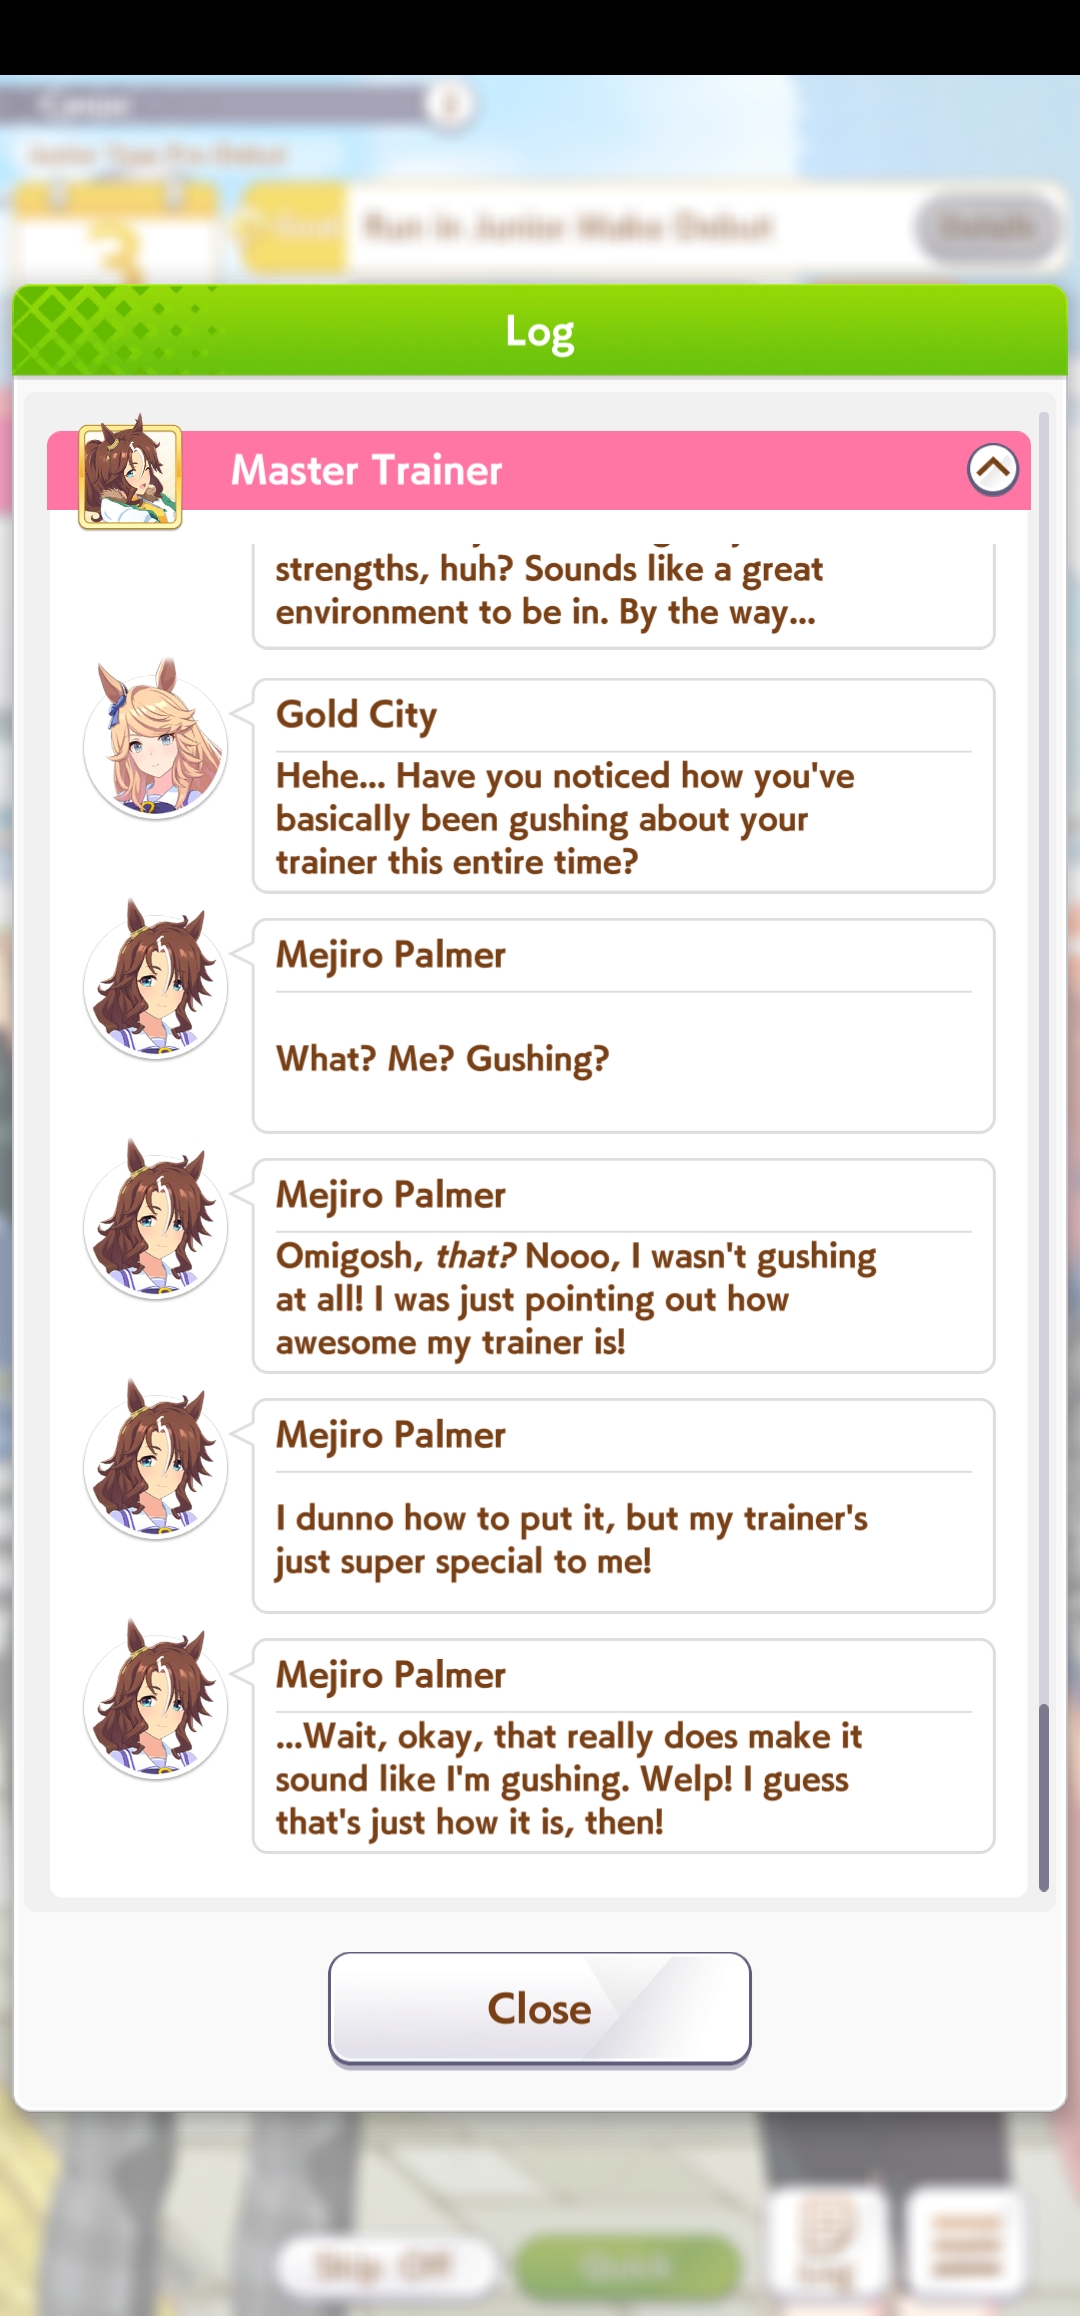The image size is (1080, 2316).
Task: Tap Mejiro Palmer avatar beside "super special" line
Action: pyautogui.click(x=155, y=1462)
